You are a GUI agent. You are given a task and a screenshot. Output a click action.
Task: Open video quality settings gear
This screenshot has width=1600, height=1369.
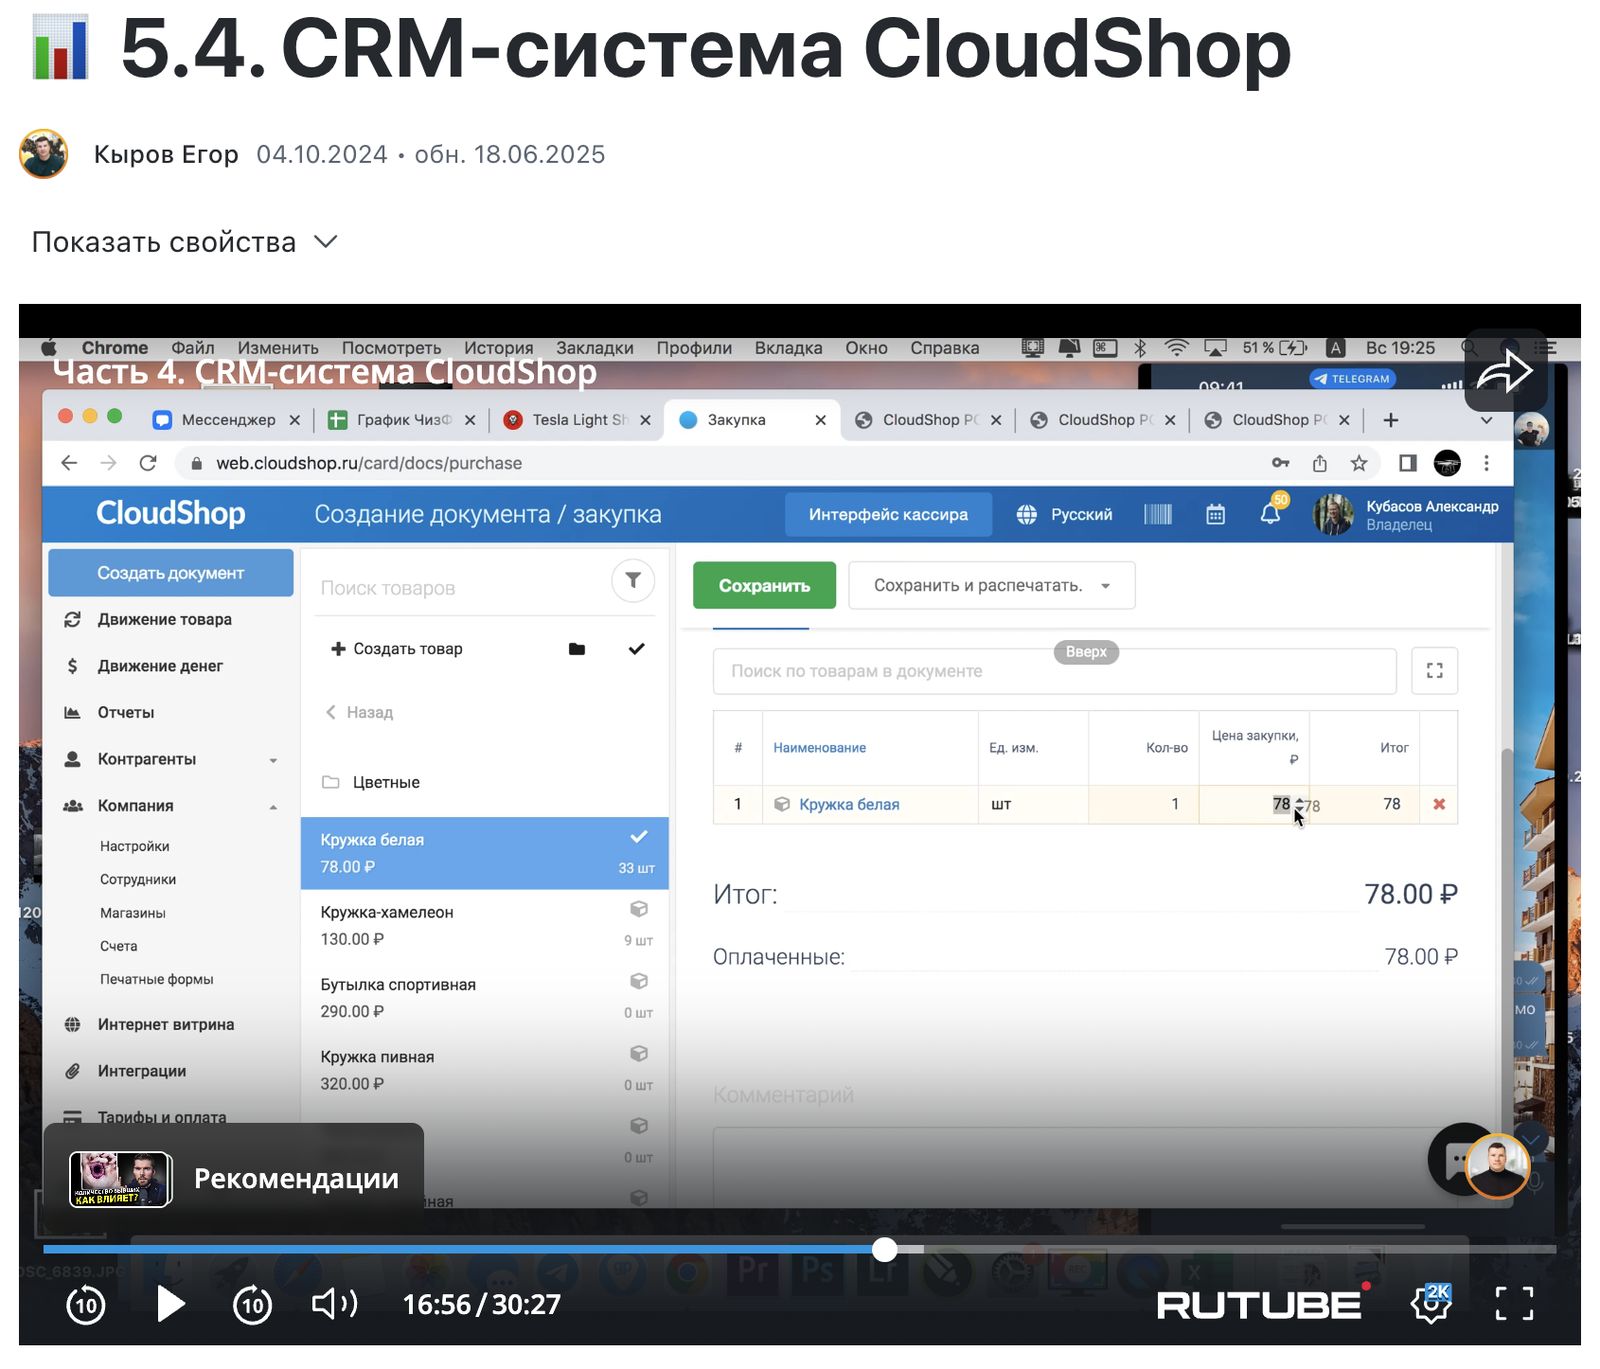(x=1431, y=1304)
